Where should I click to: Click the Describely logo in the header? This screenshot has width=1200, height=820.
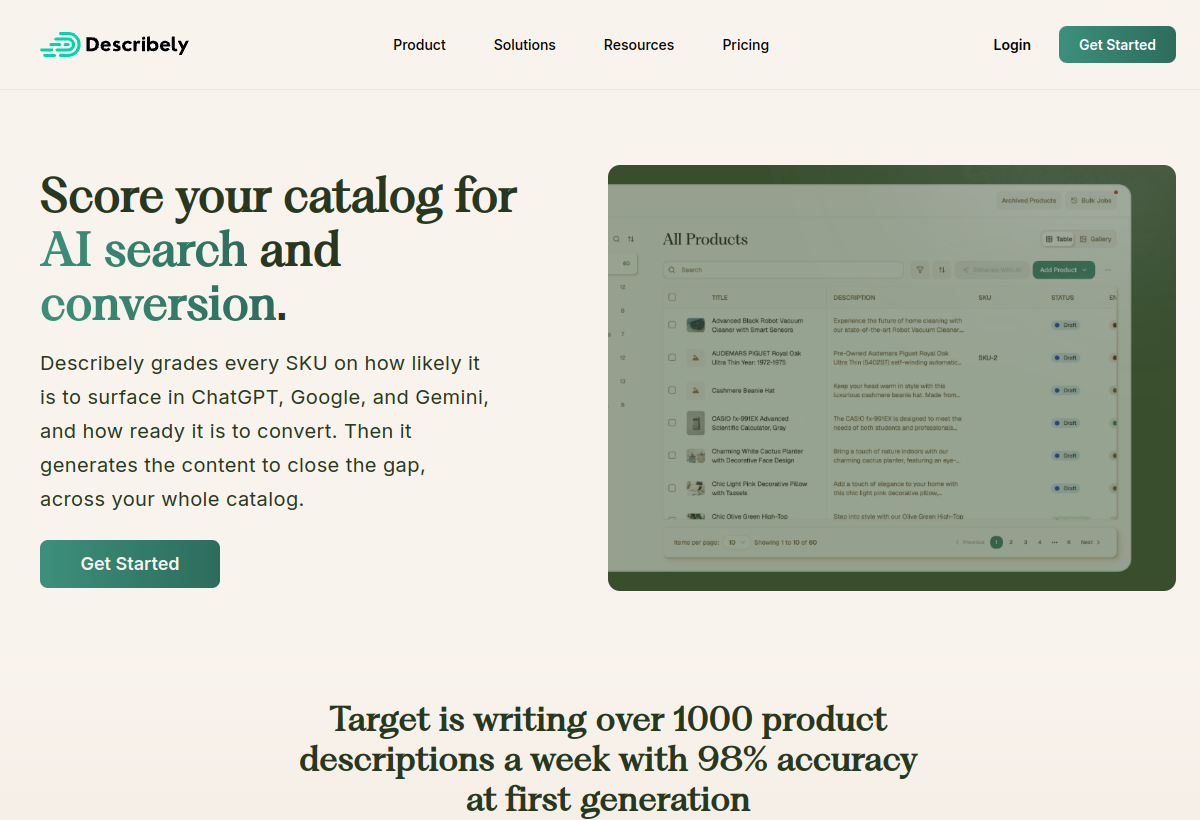114,44
